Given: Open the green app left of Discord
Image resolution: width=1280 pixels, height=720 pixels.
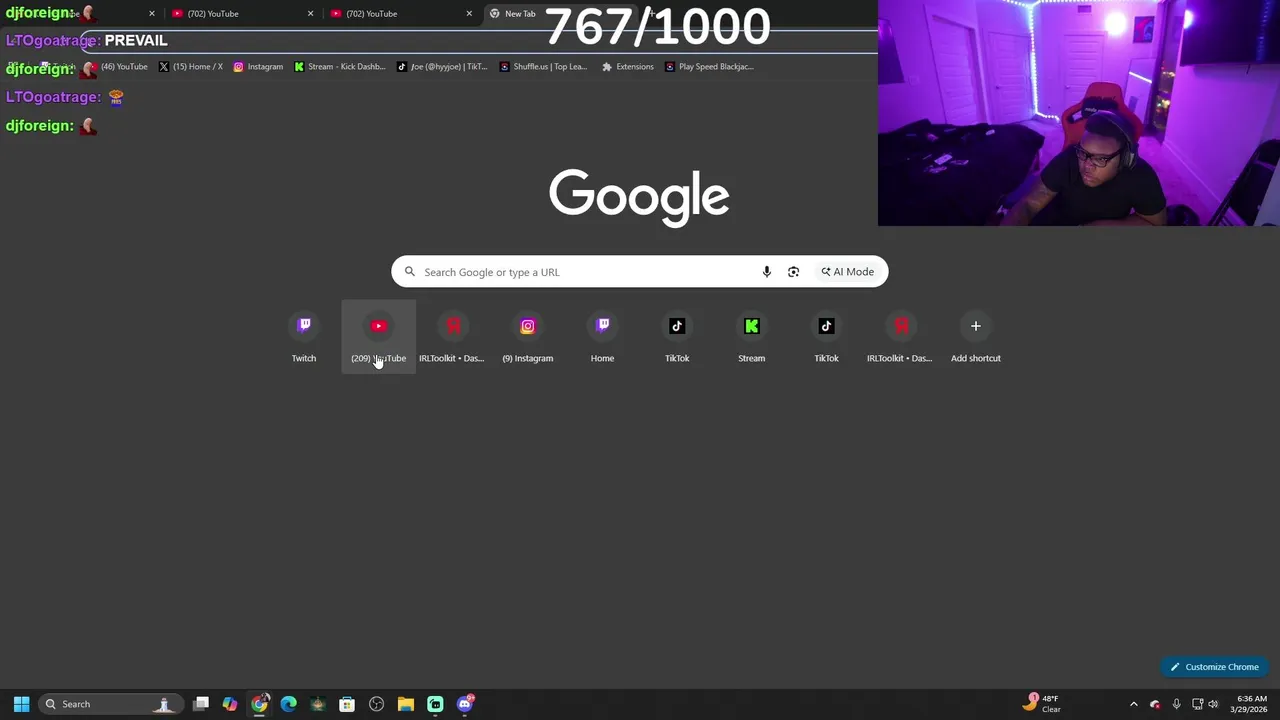Looking at the screenshot, I should 435,704.
